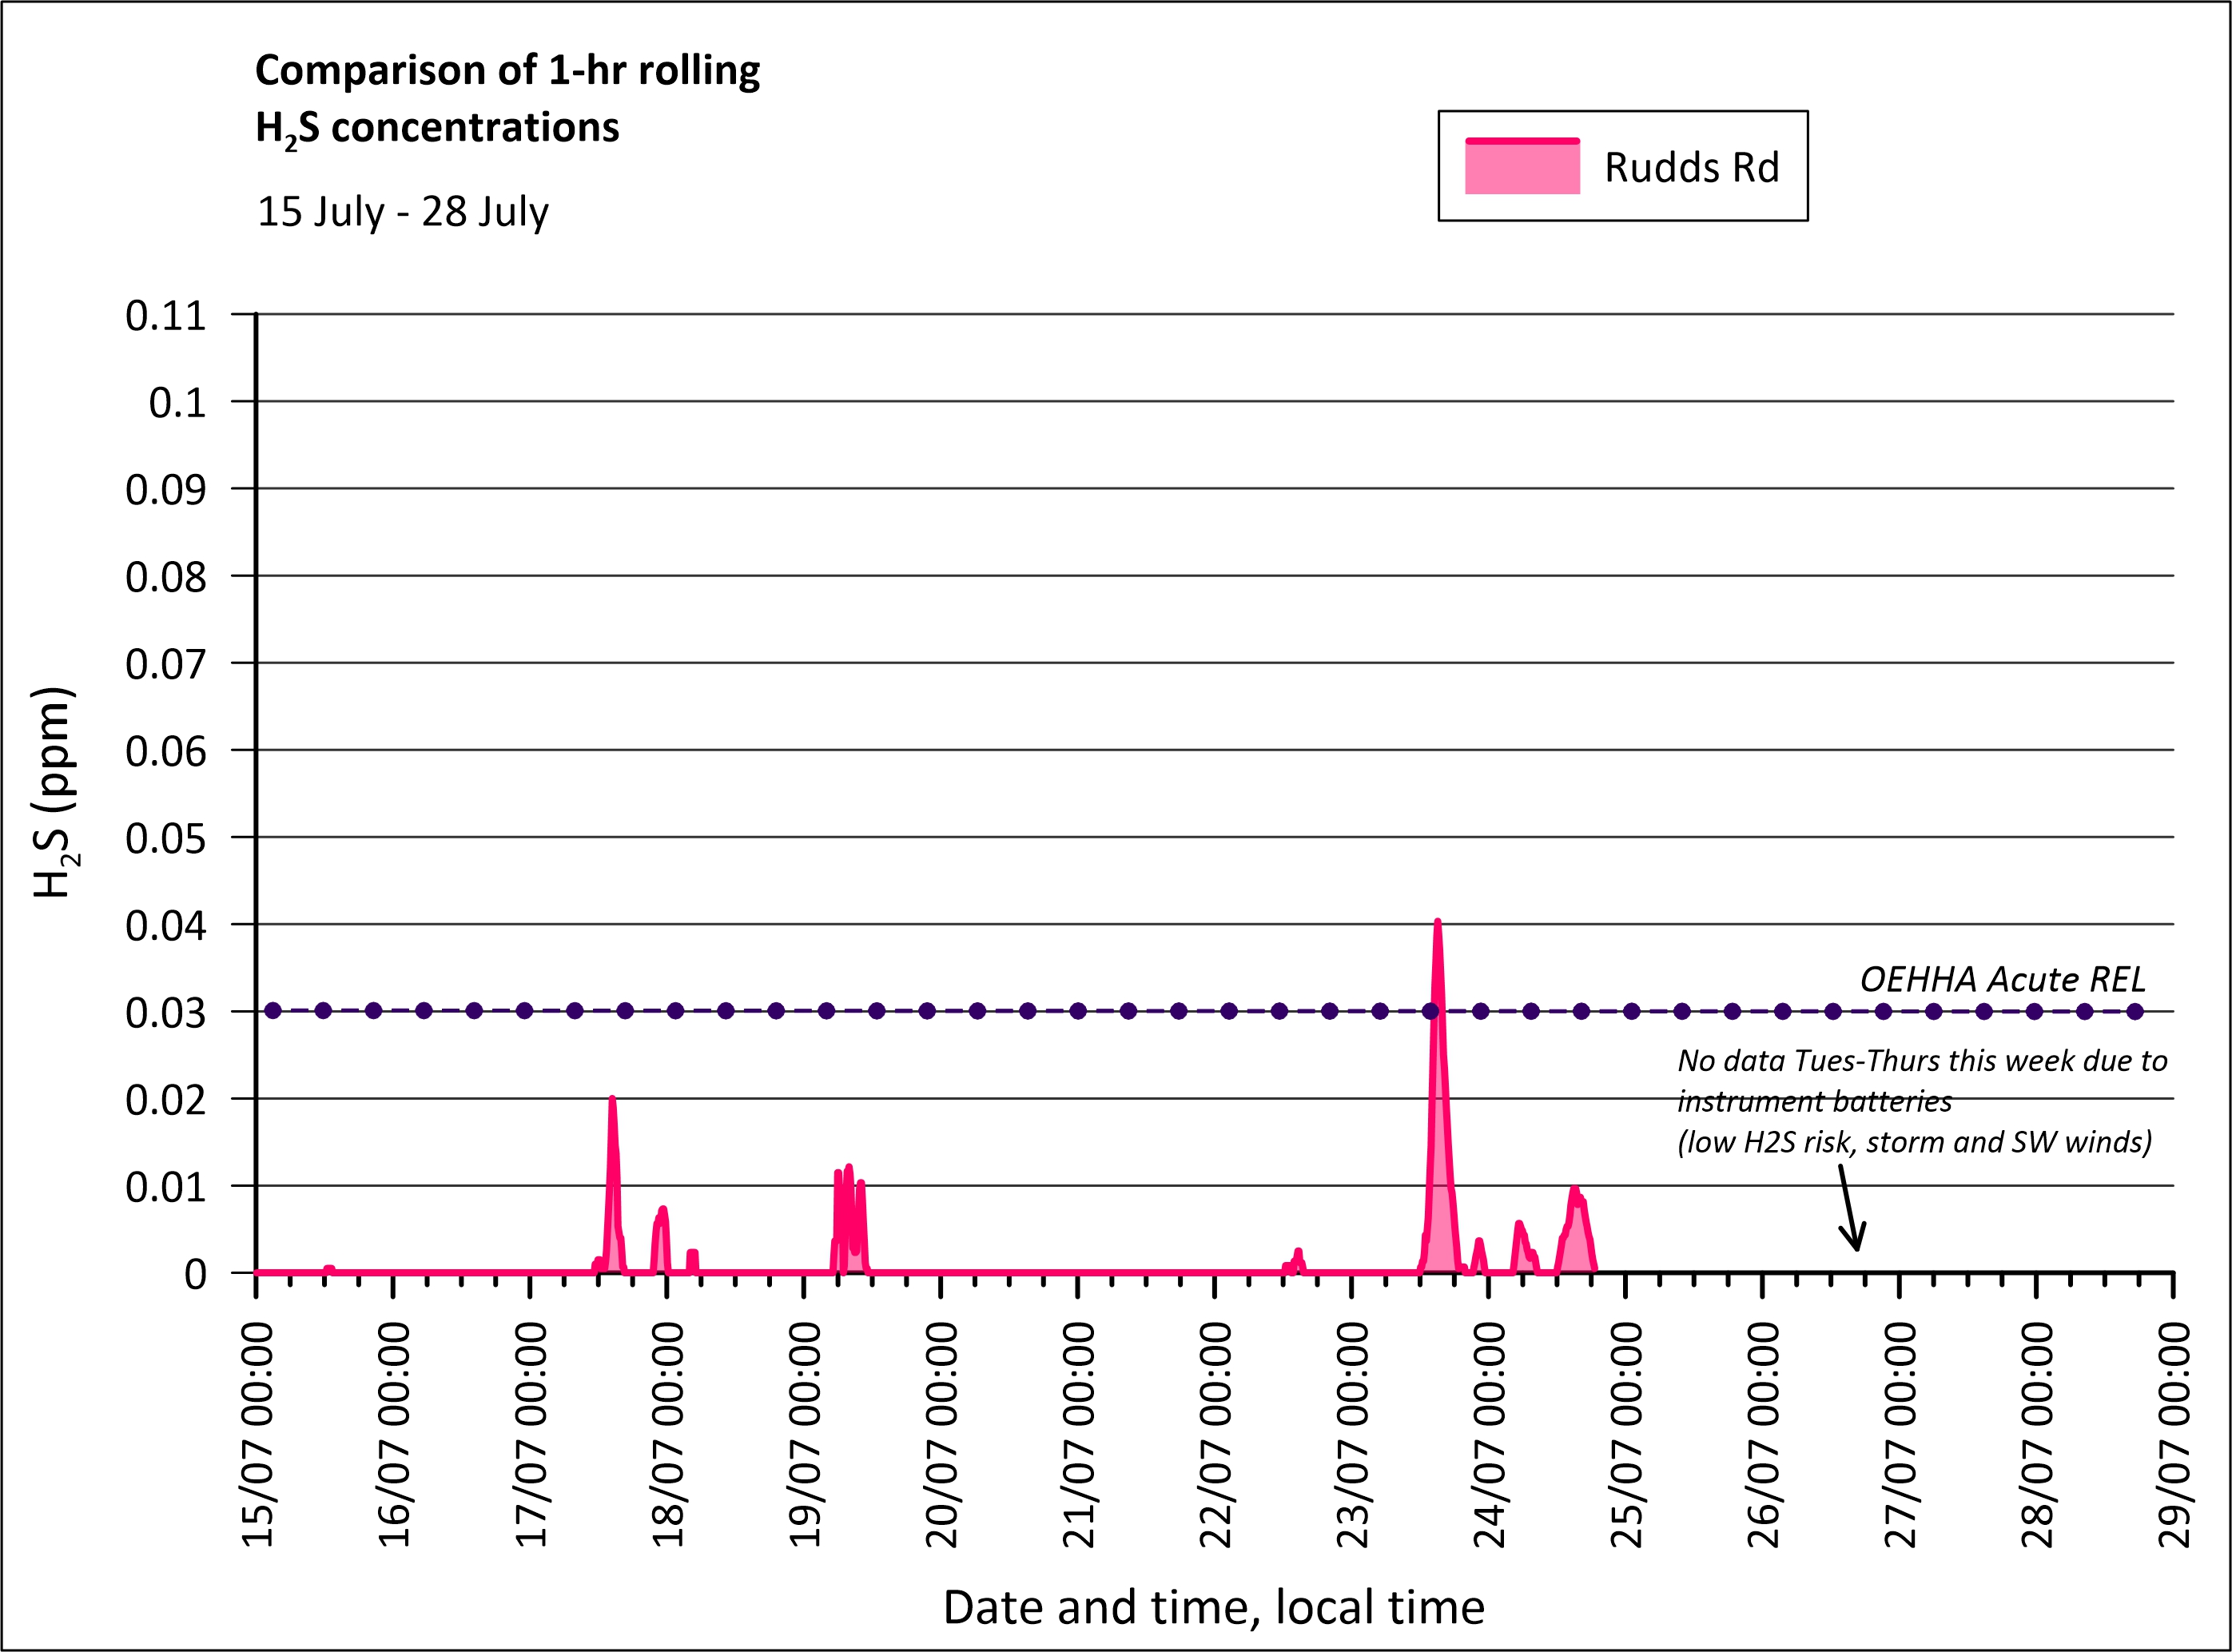Screen dimensions: 2232x1652
Task: Click the 0.07 y-axis label
Action: pyautogui.click(x=166, y=664)
